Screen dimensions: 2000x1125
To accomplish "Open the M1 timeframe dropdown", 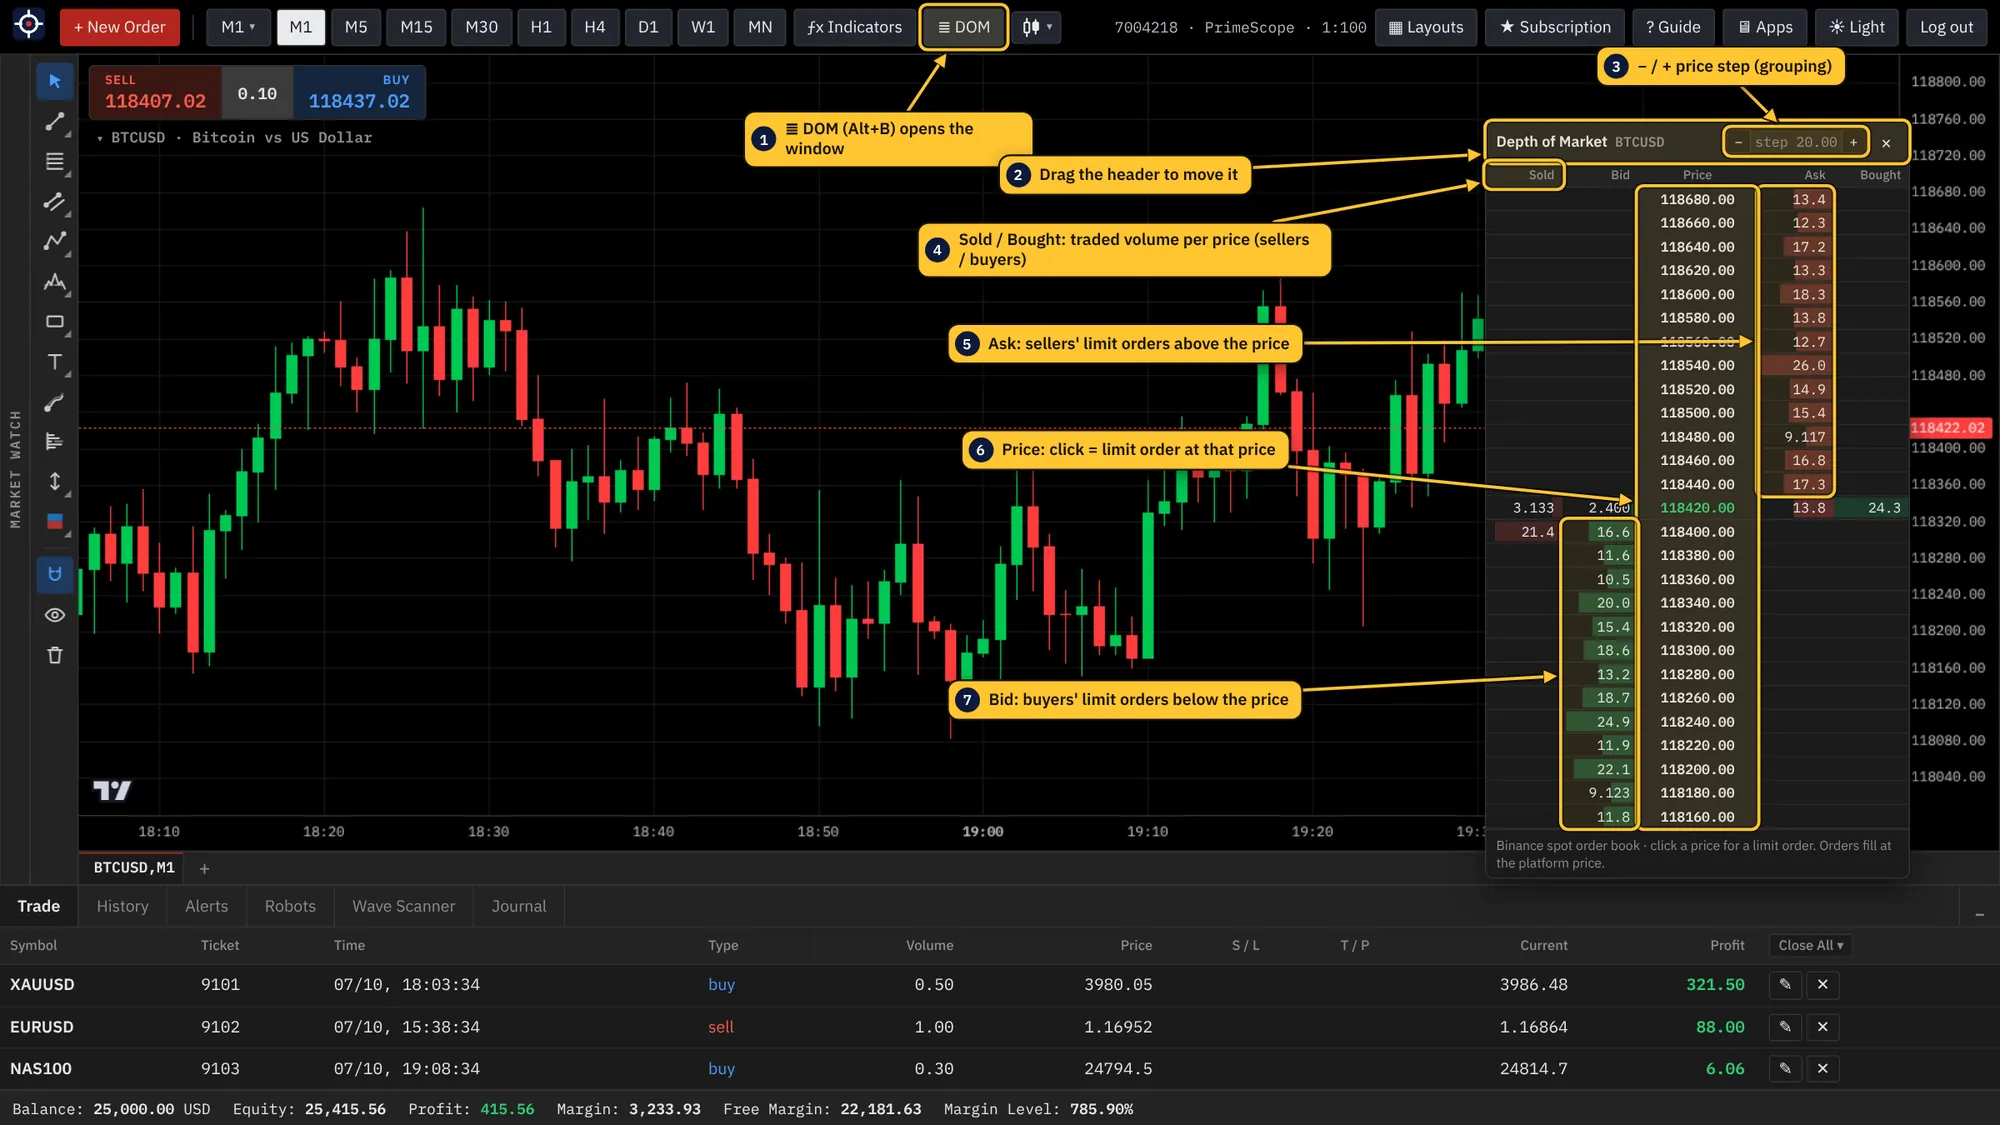I will click(x=238, y=27).
